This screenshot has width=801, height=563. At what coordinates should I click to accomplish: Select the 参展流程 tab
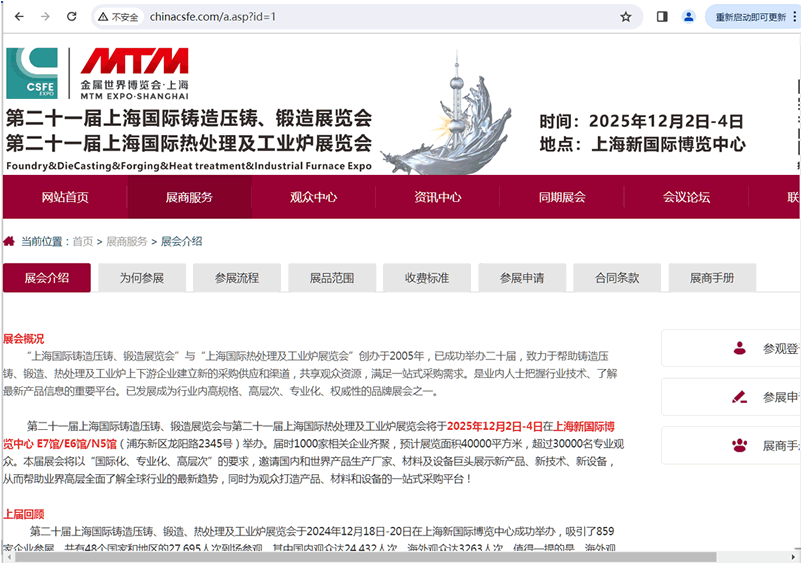click(237, 278)
